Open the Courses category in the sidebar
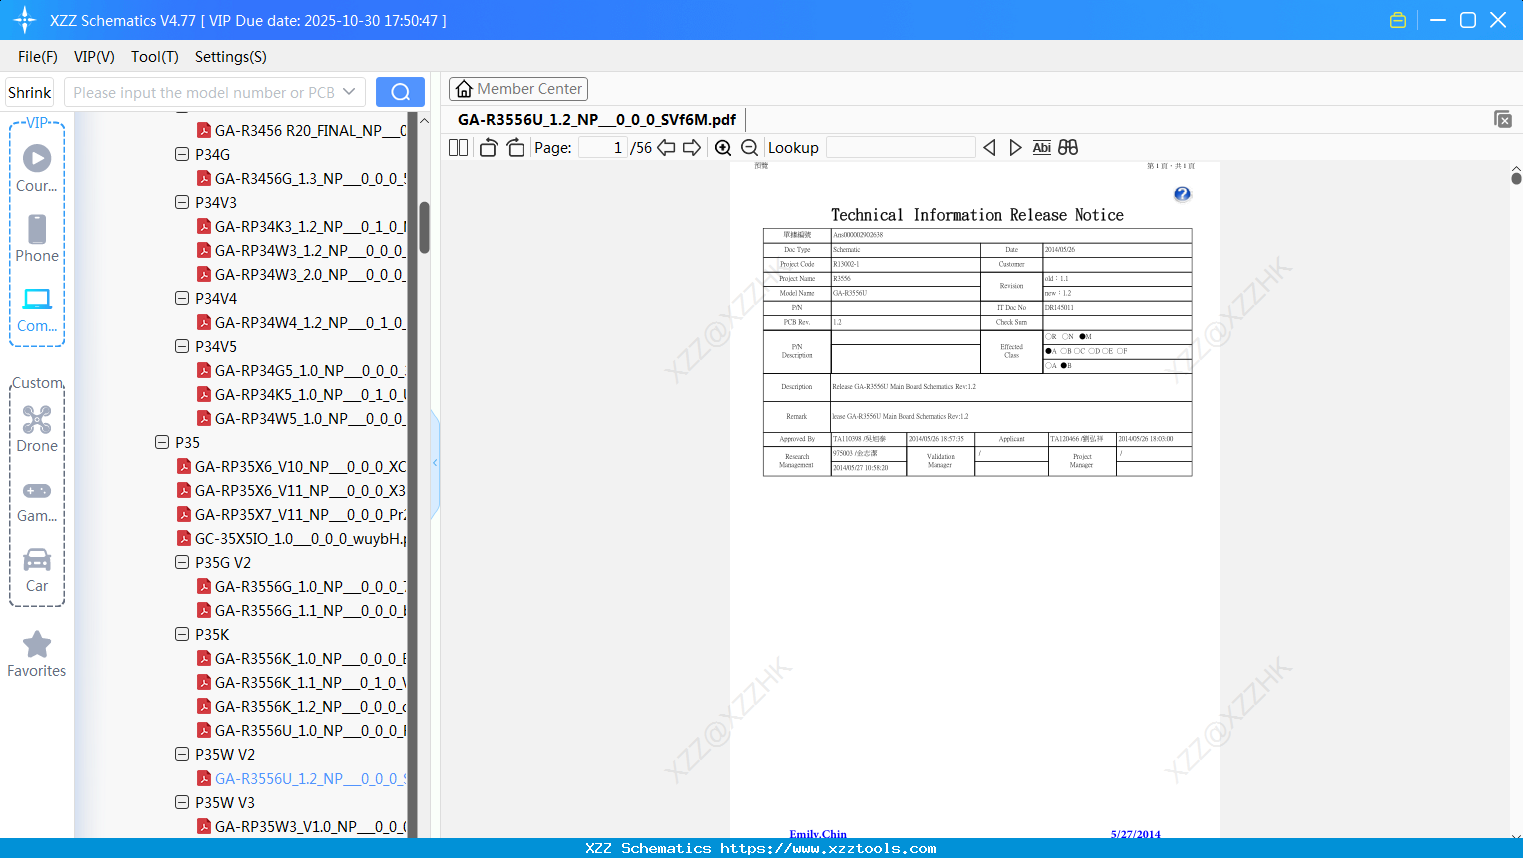1523x858 pixels. click(x=37, y=168)
